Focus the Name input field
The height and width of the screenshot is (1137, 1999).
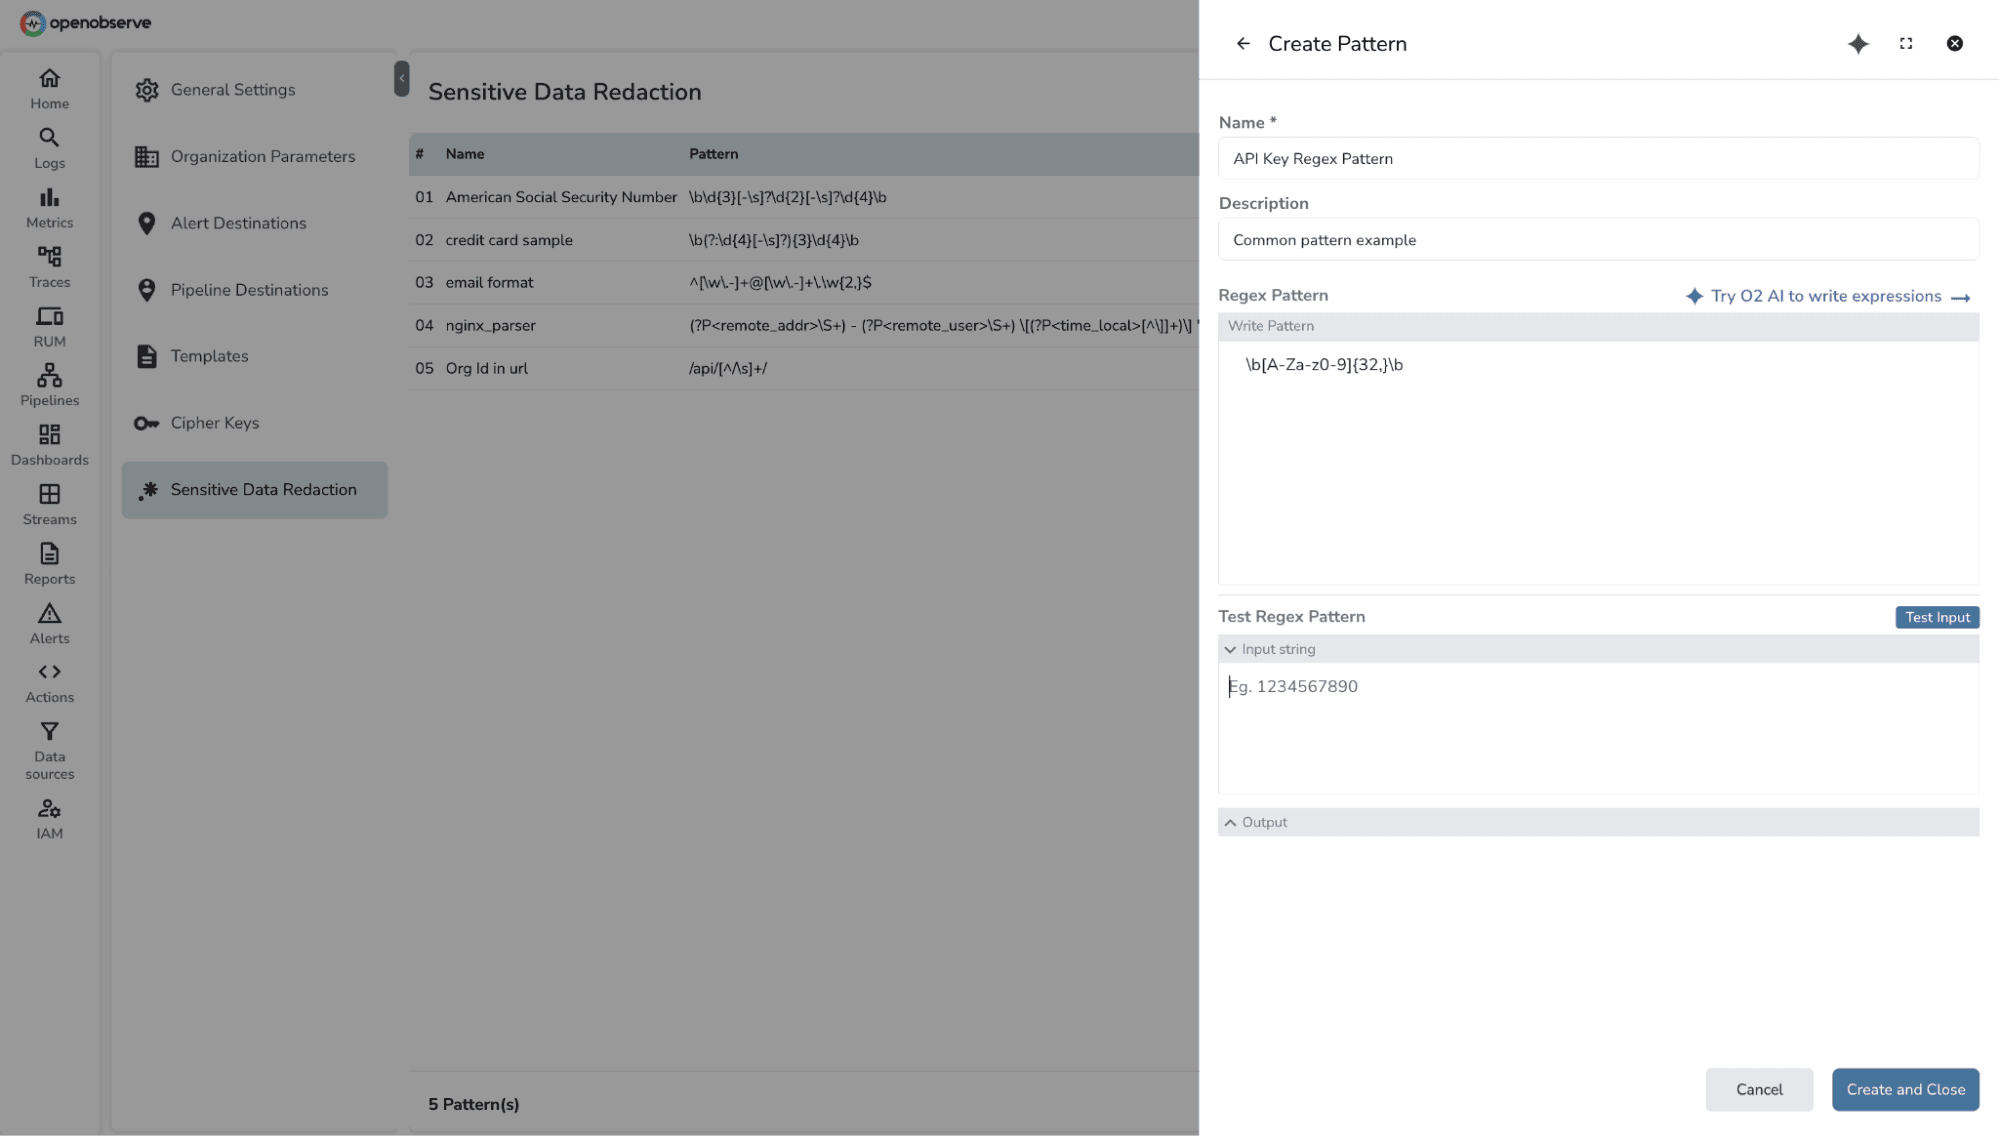[1597, 159]
